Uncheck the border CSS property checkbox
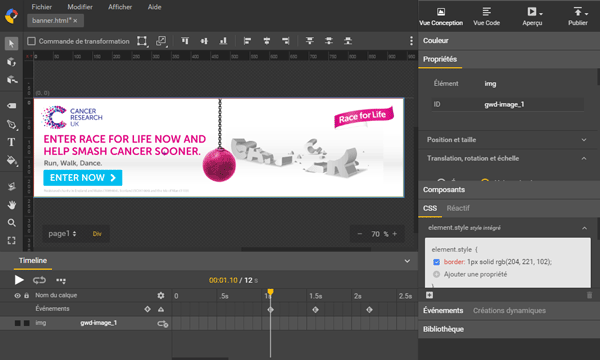The width and height of the screenshot is (600, 360). [436, 262]
